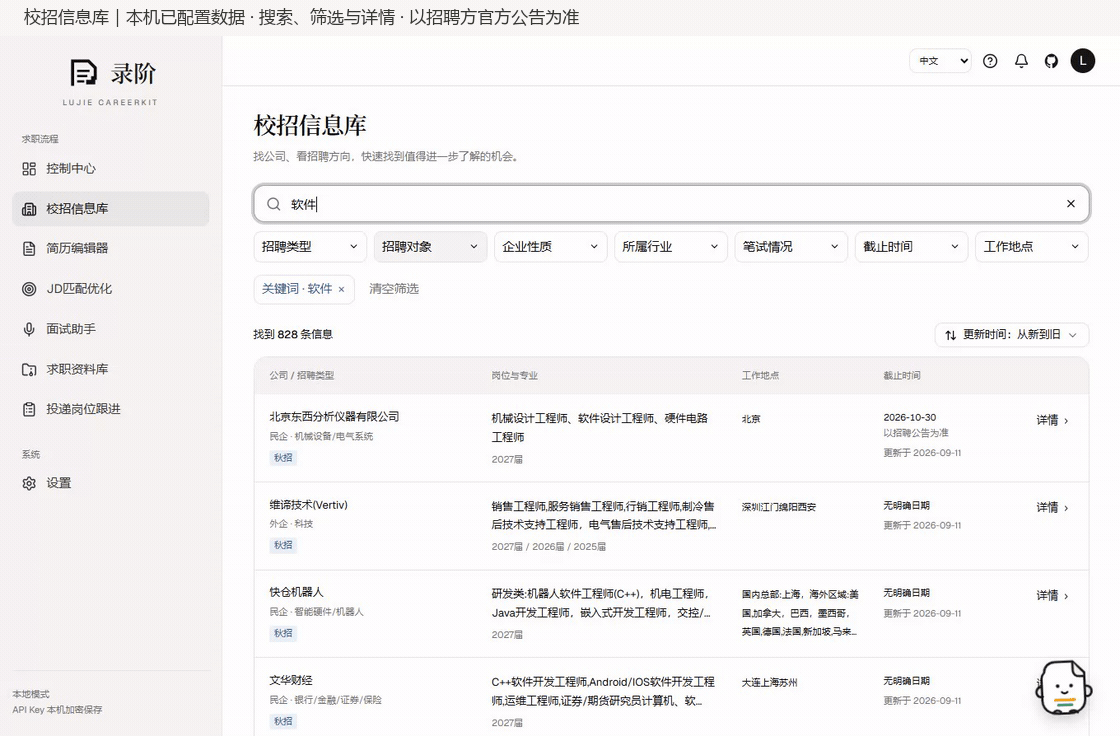This screenshot has height=736, width=1120.
Task: Click the 秋招 tag under 维谛技术
Action: point(283,545)
